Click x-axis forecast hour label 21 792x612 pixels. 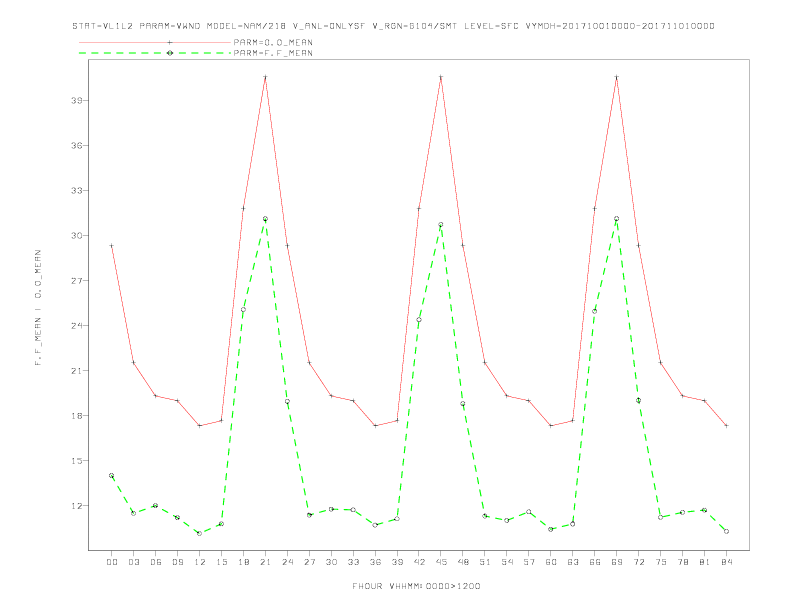(265, 562)
